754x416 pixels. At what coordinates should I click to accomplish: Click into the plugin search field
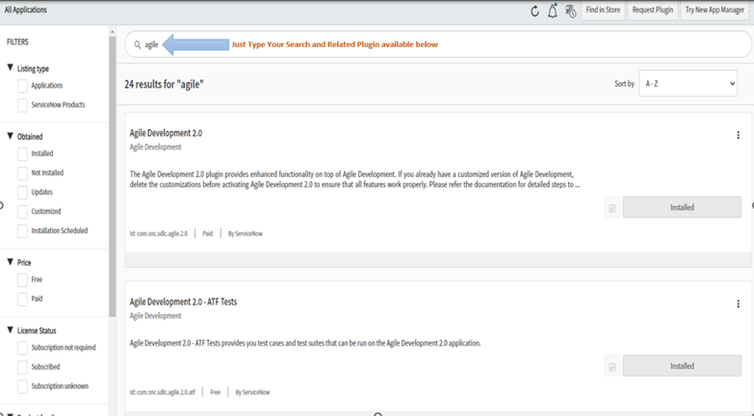click(438, 45)
